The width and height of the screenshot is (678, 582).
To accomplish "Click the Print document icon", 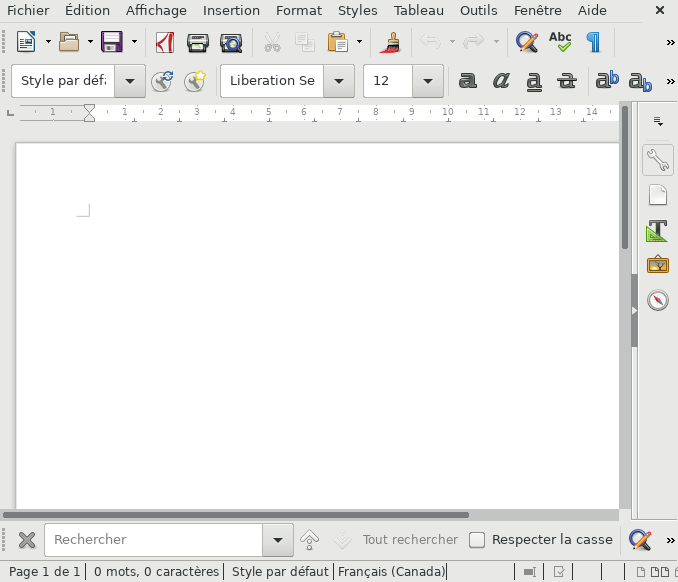I will 198,42.
